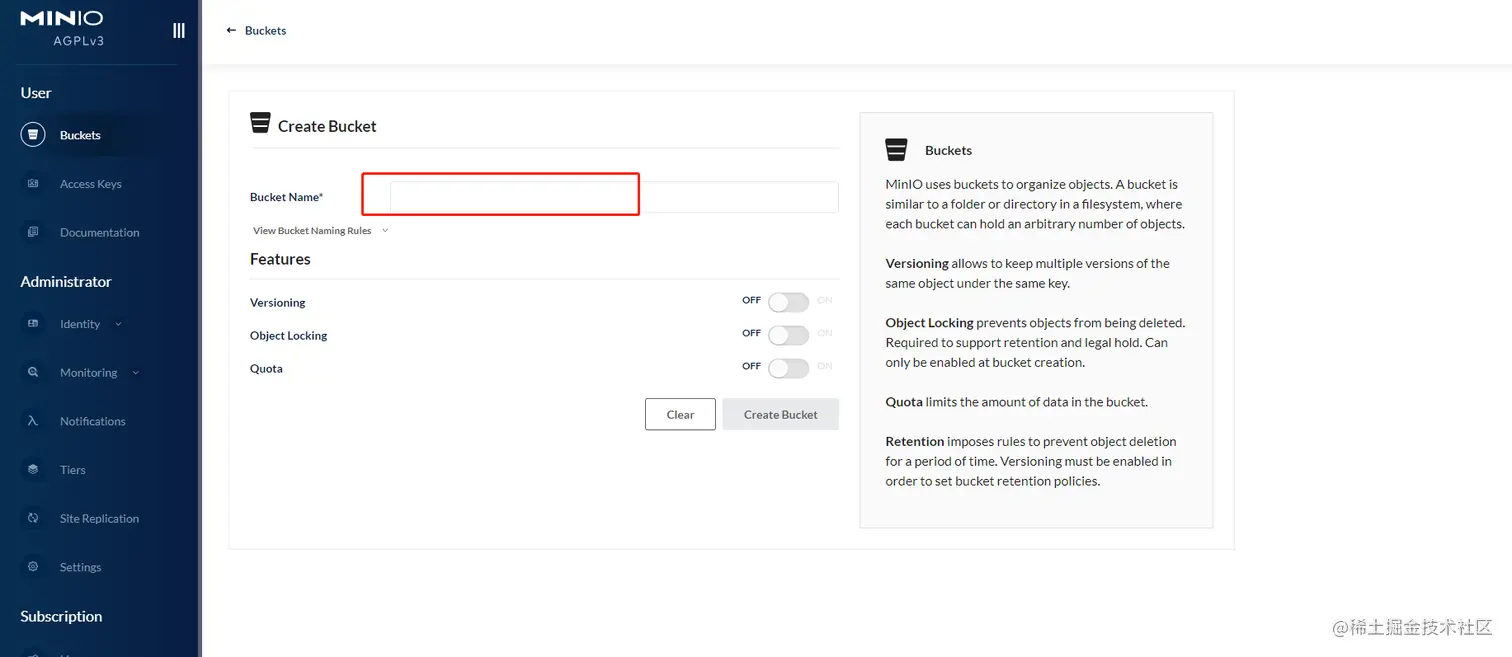Screen dimensions: 1512x657
Task: Go back via the Buckets breadcrumb link
Action: [266, 31]
